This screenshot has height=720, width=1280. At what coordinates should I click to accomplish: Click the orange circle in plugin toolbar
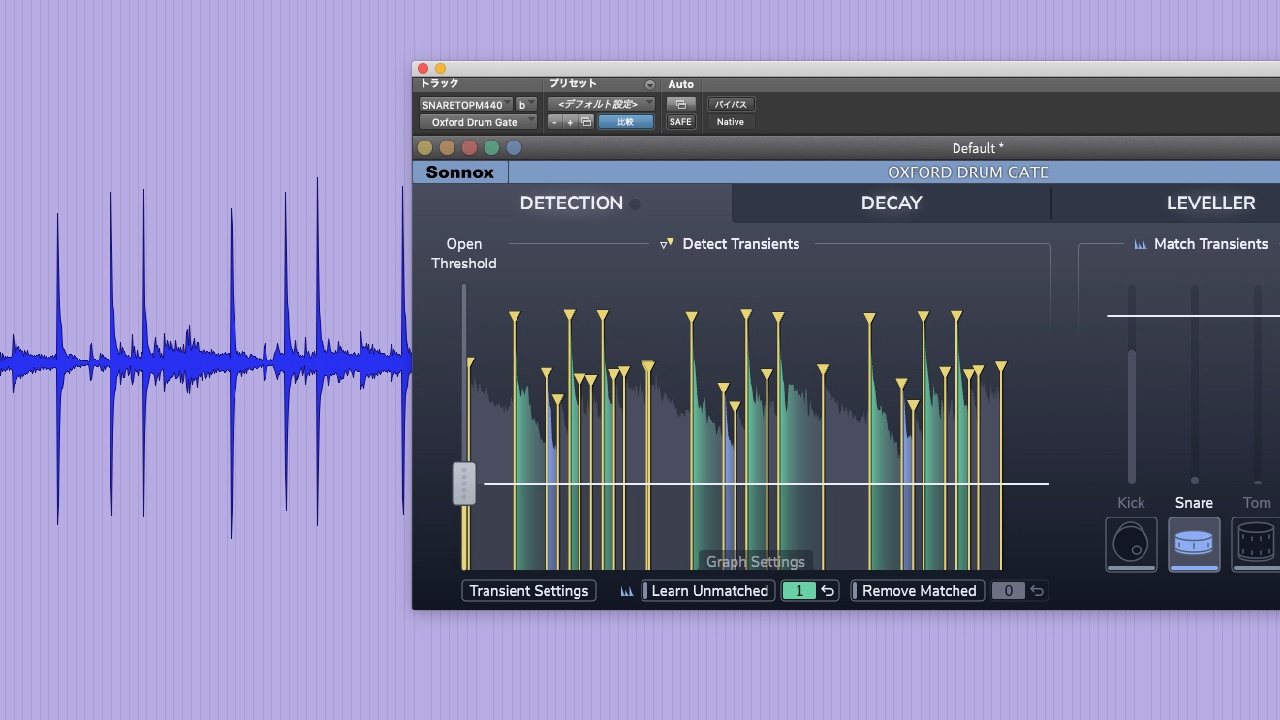tap(447, 148)
